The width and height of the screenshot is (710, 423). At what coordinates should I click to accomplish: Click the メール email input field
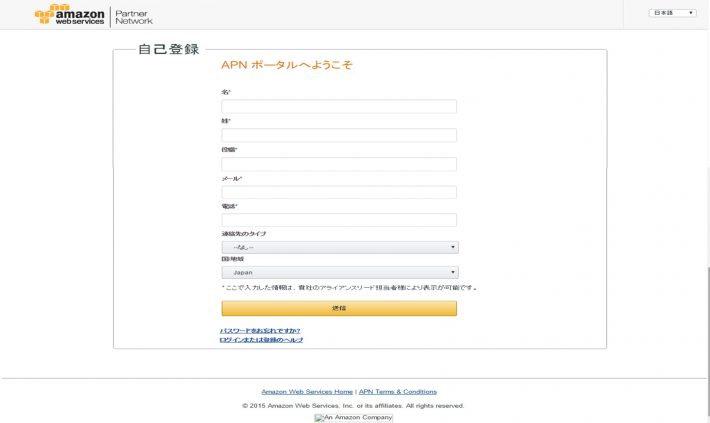pyautogui.click(x=339, y=192)
